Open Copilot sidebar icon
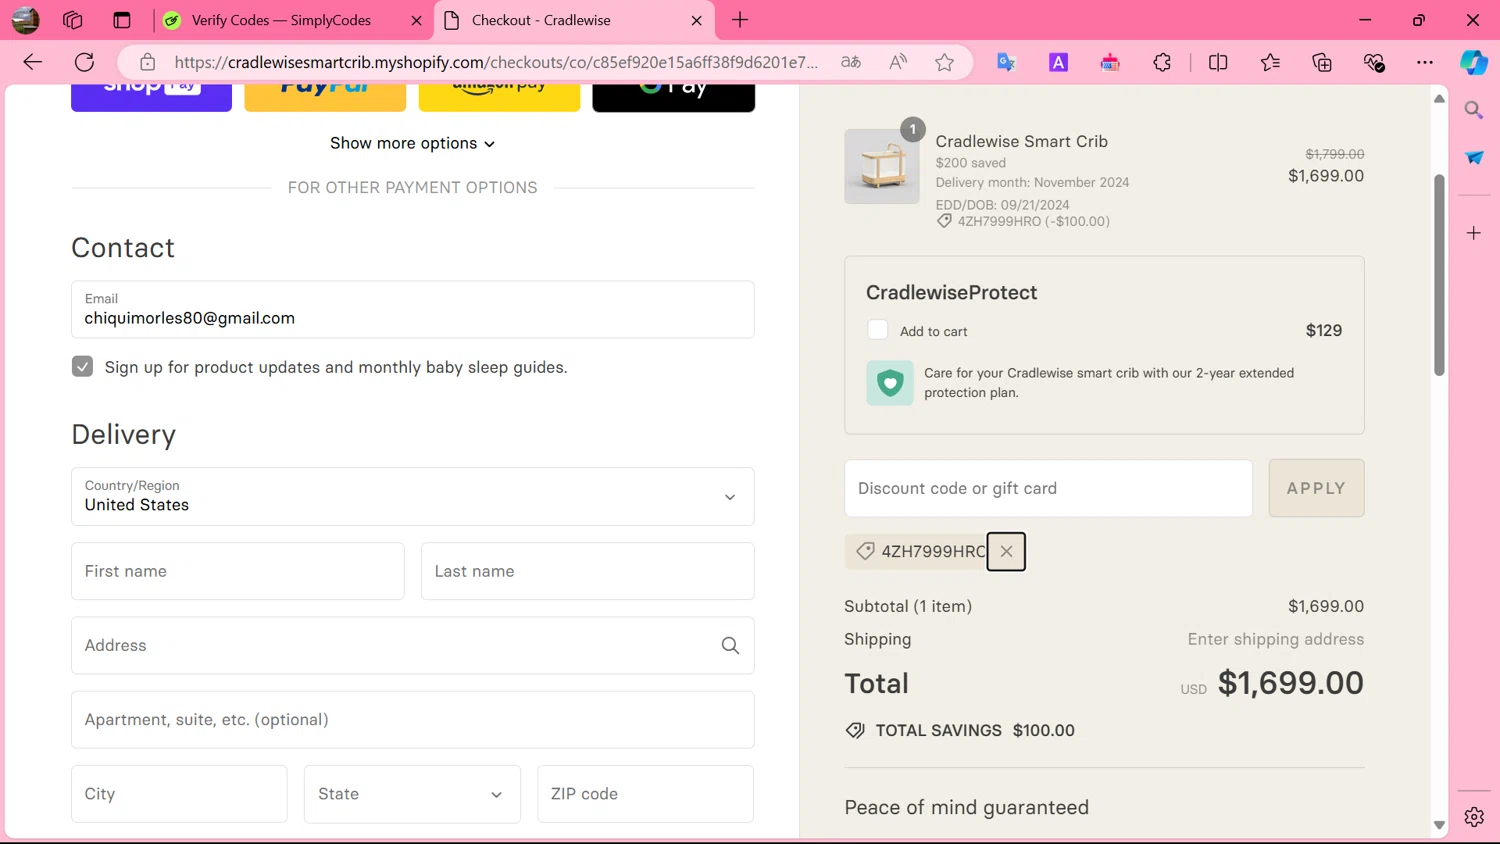 (1474, 62)
